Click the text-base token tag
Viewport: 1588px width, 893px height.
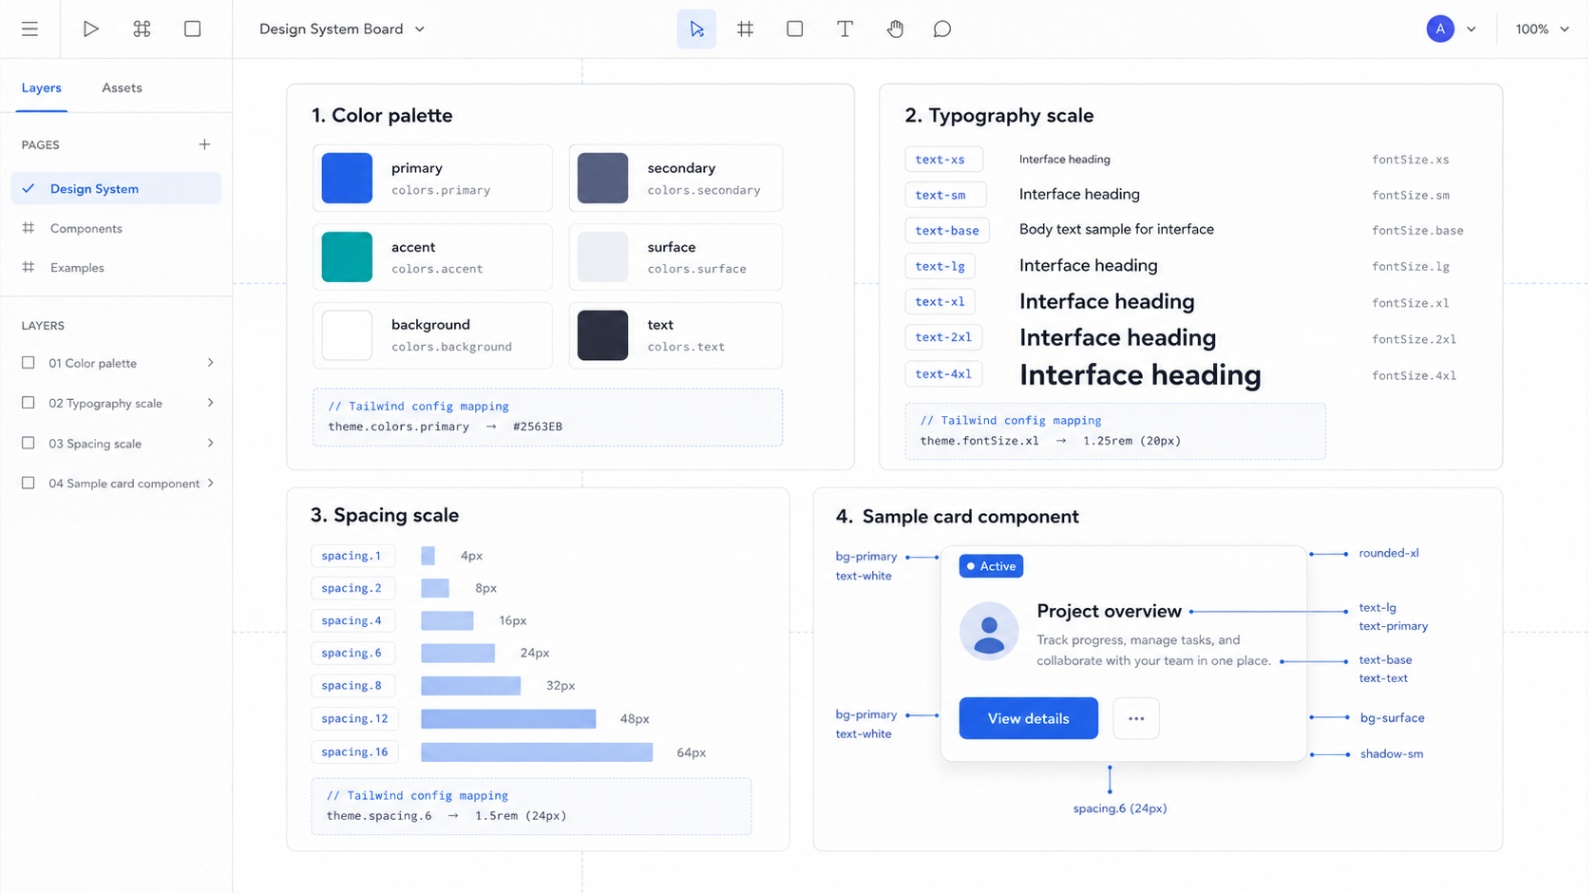point(947,230)
